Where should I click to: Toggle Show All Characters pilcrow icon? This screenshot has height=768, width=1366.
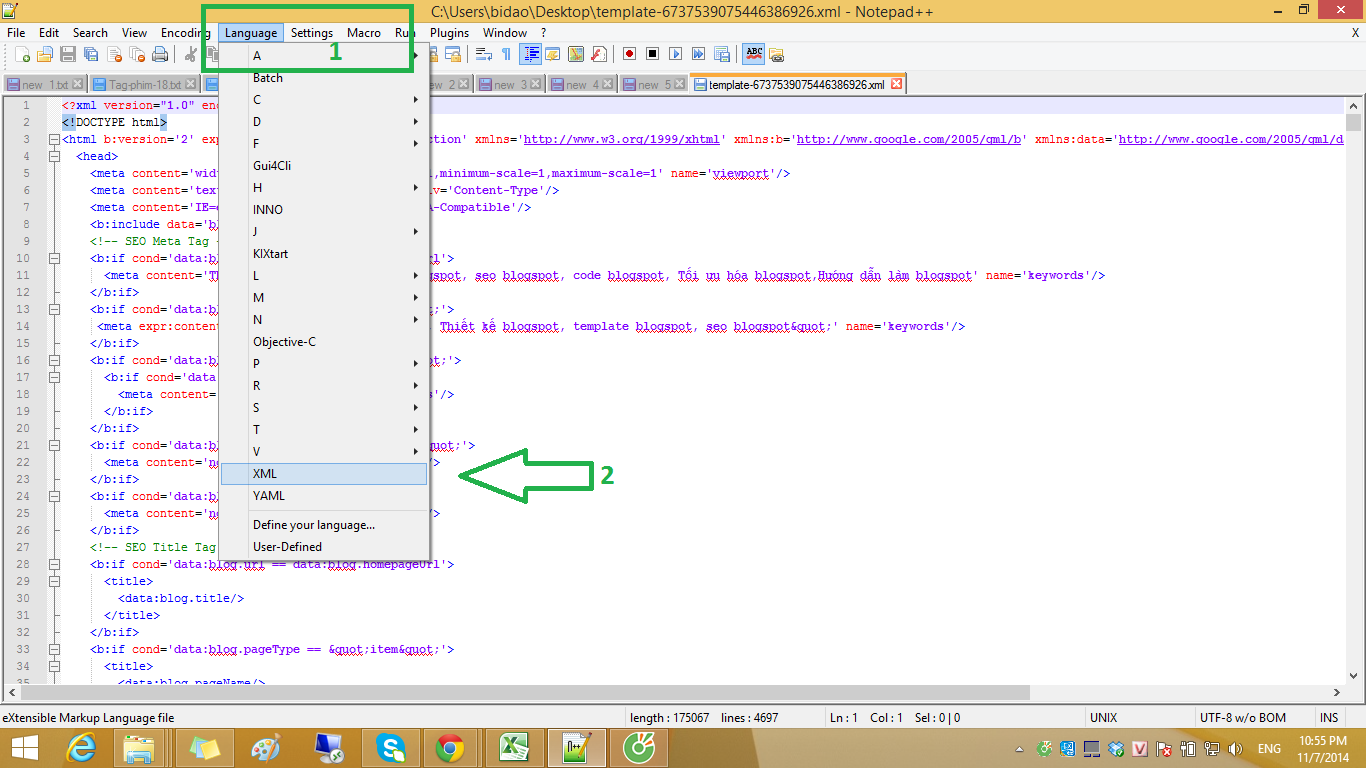coord(506,54)
